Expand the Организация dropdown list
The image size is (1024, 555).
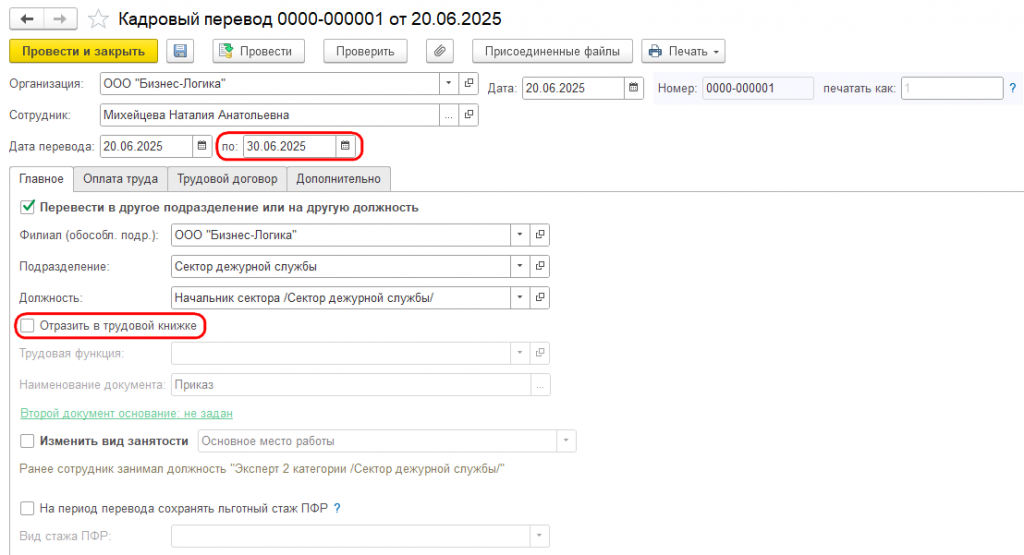pos(449,84)
